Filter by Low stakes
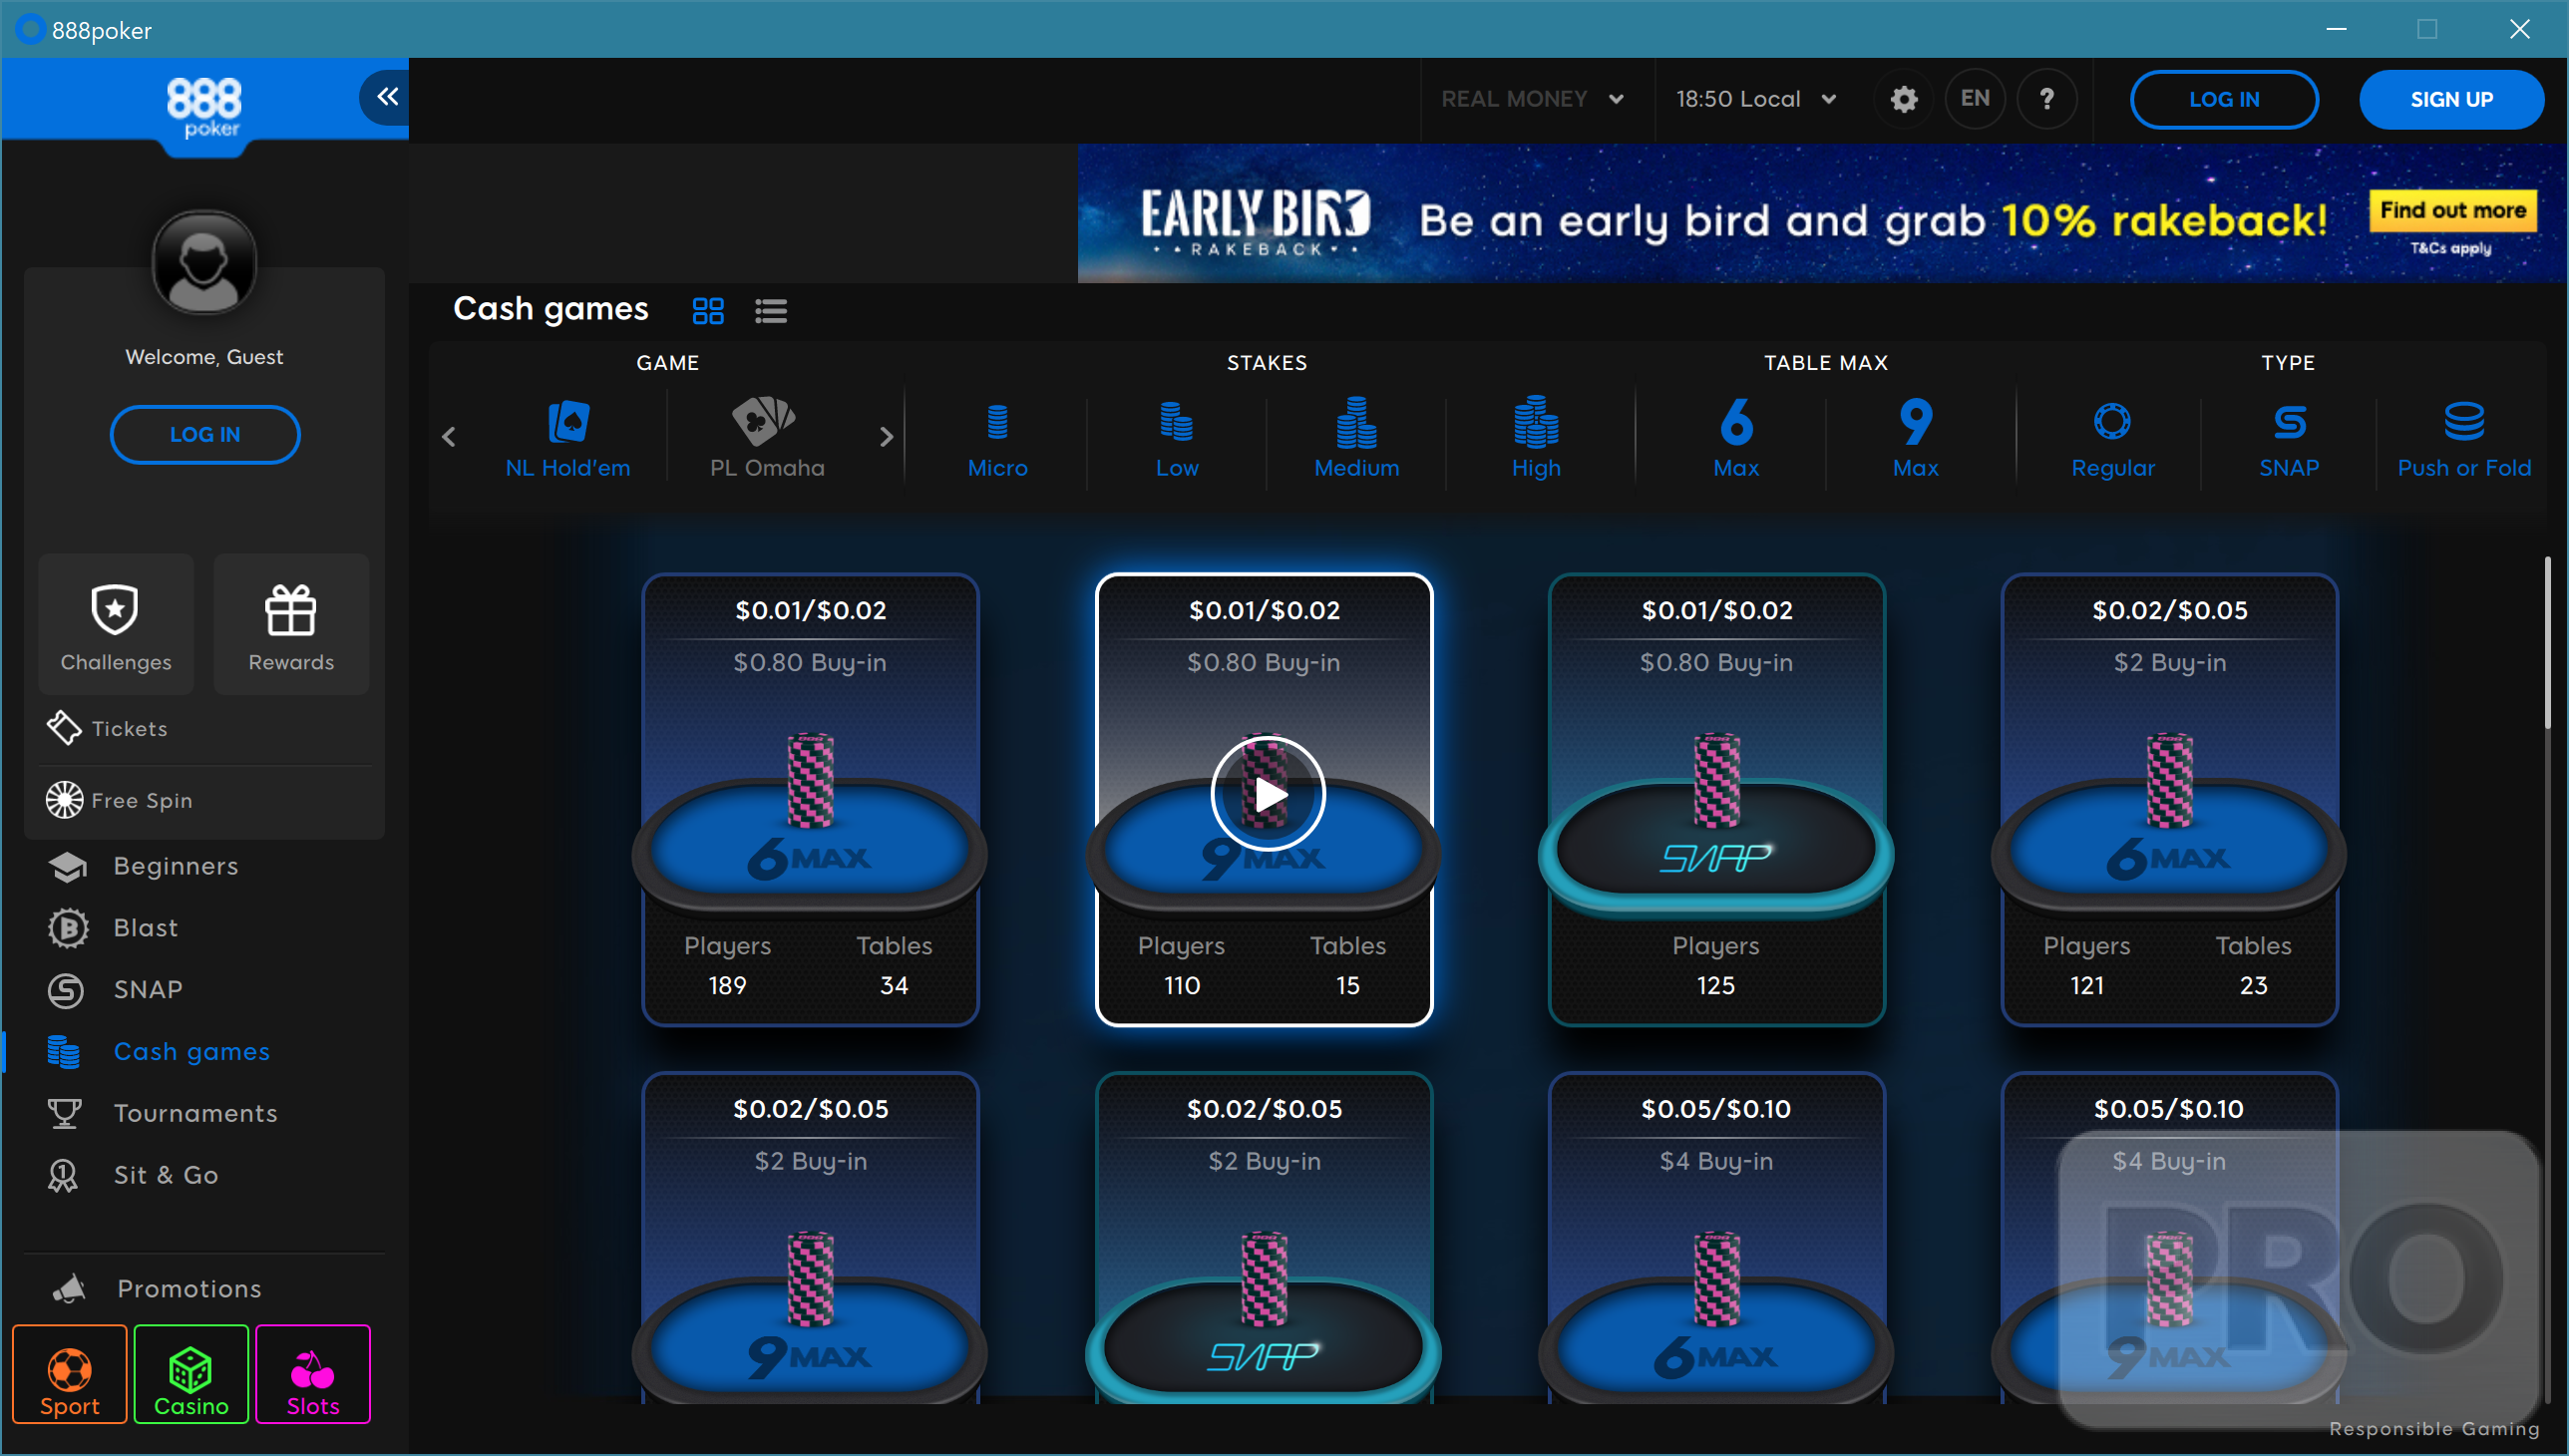The image size is (2569, 1456). tap(1177, 438)
